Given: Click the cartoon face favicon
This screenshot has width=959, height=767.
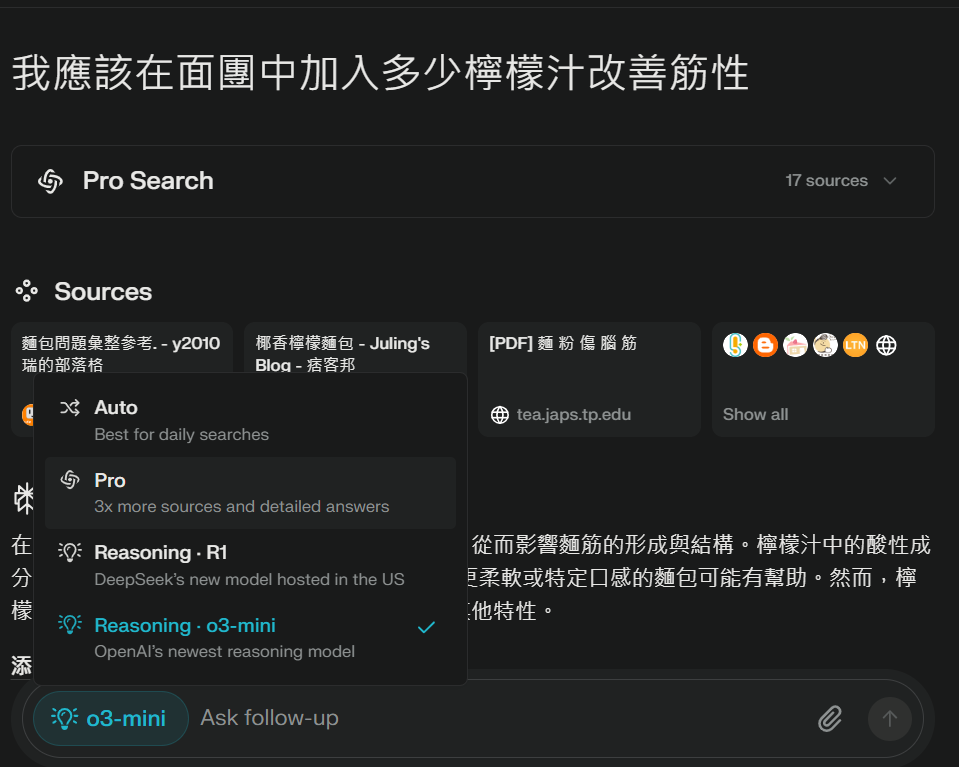Looking at the screenshot, I should (x=825, y=345).
